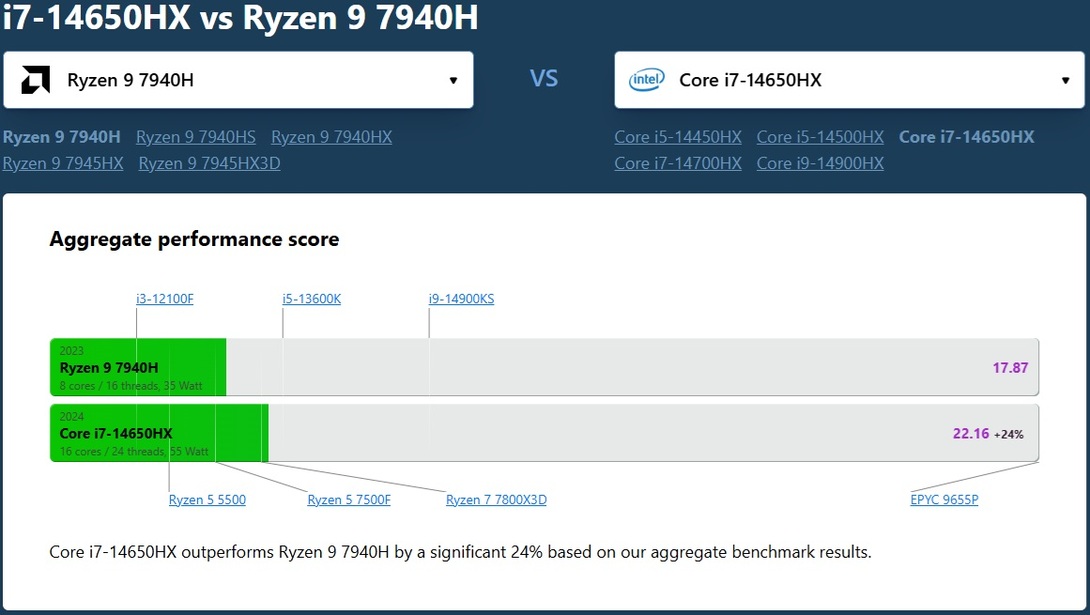Click the summary sentence about 24% outperformance
Image resolution: width=1090 pixels, height=615 pixels.
pyautogui.click(x=460, y=552)
